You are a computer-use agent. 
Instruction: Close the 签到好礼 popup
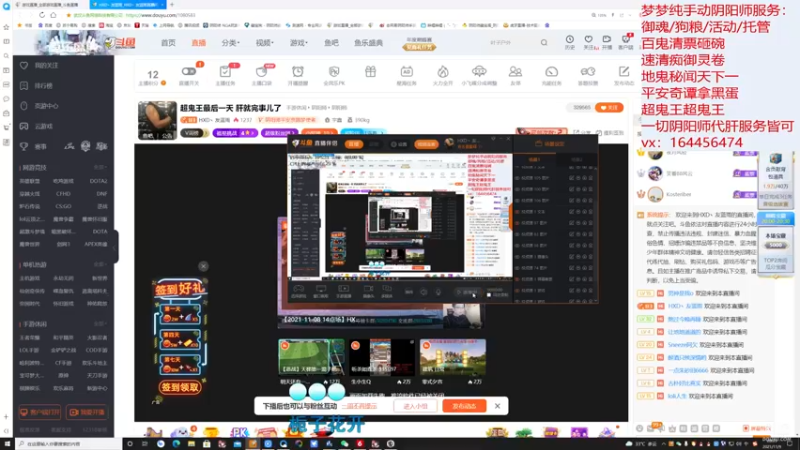click(x=203, y=266)
